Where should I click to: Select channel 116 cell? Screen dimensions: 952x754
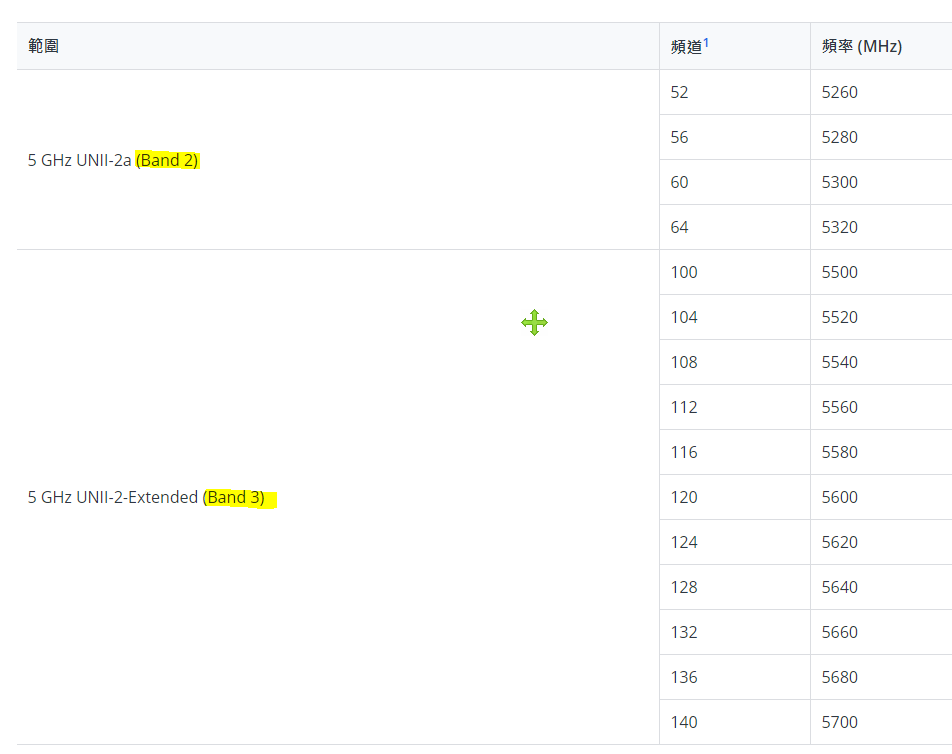pos(735,452)
